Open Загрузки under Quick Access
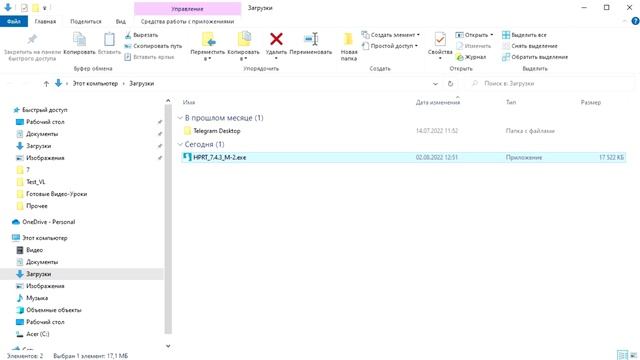Screen dimensions: 640x360 (38, 146)
